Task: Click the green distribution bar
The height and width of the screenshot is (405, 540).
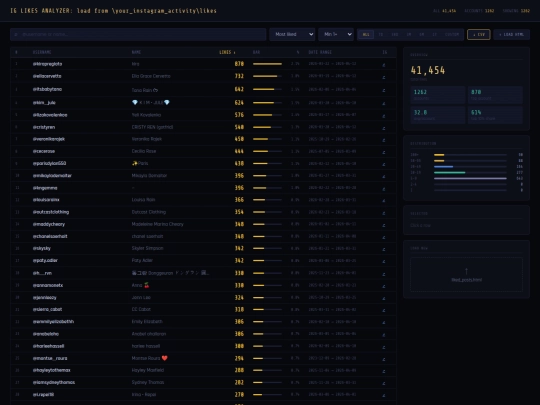Action: pyautogui.click(x=449, y=173)
